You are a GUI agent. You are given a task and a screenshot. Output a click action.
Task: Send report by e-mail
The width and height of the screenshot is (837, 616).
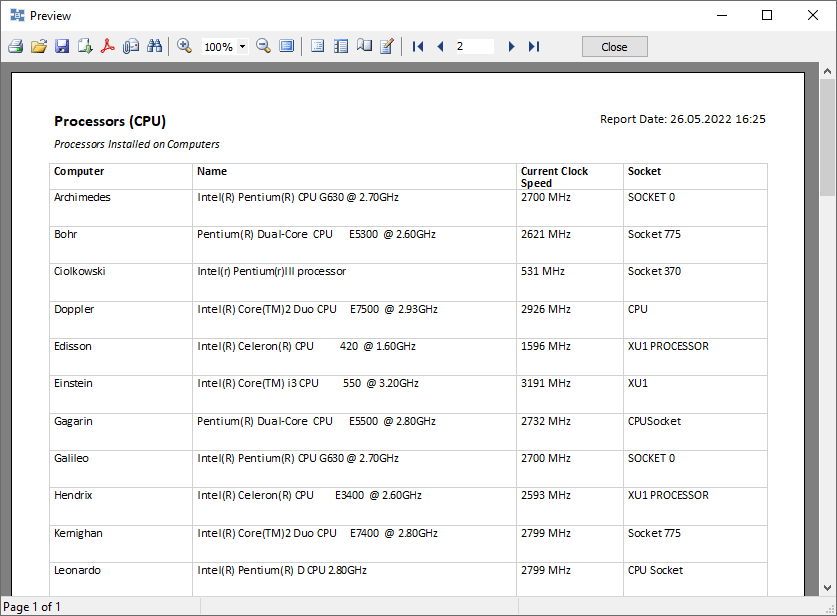[x=131, y=46]
